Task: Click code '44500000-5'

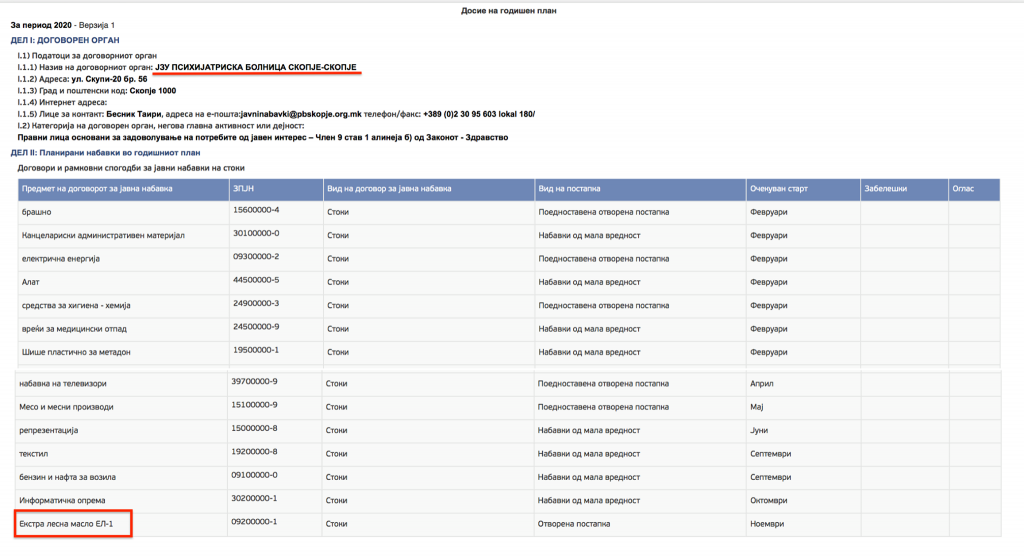Action: pyautogui.click(x=256, y=280)
